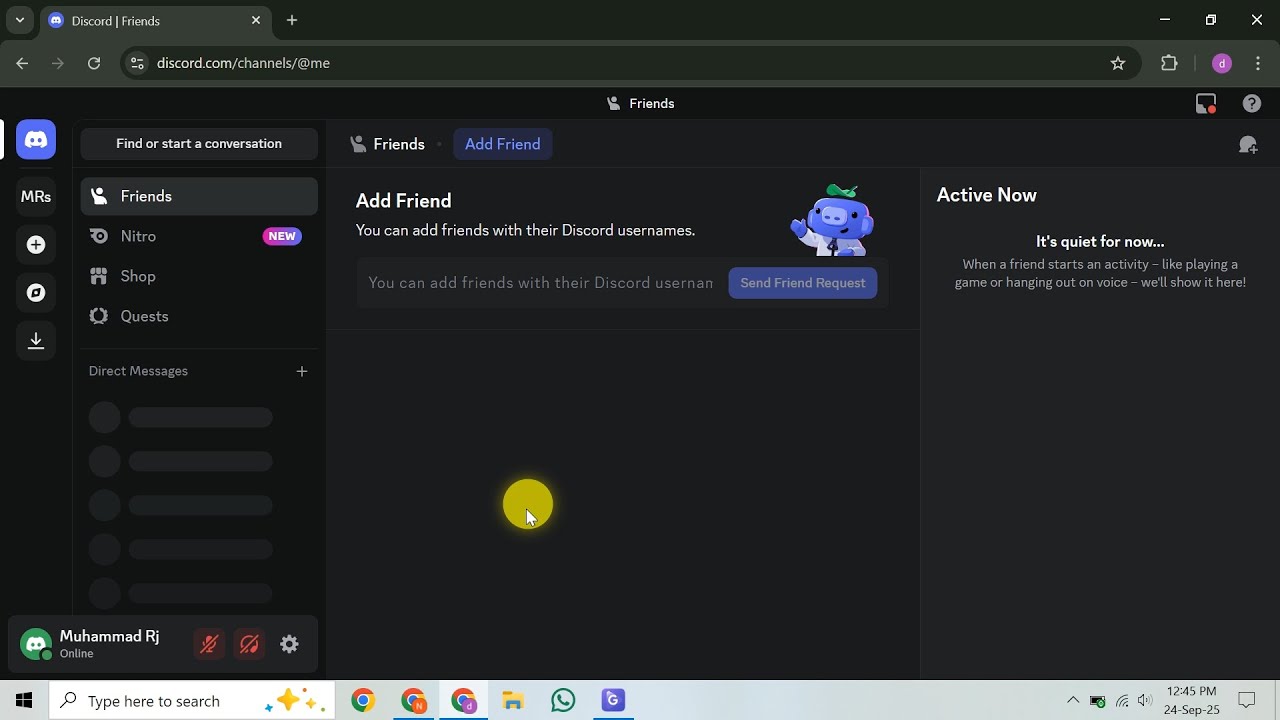Click the Download Apps arrow icon
The width and height of the screenshot is (1280, 720).
[36, 341]
